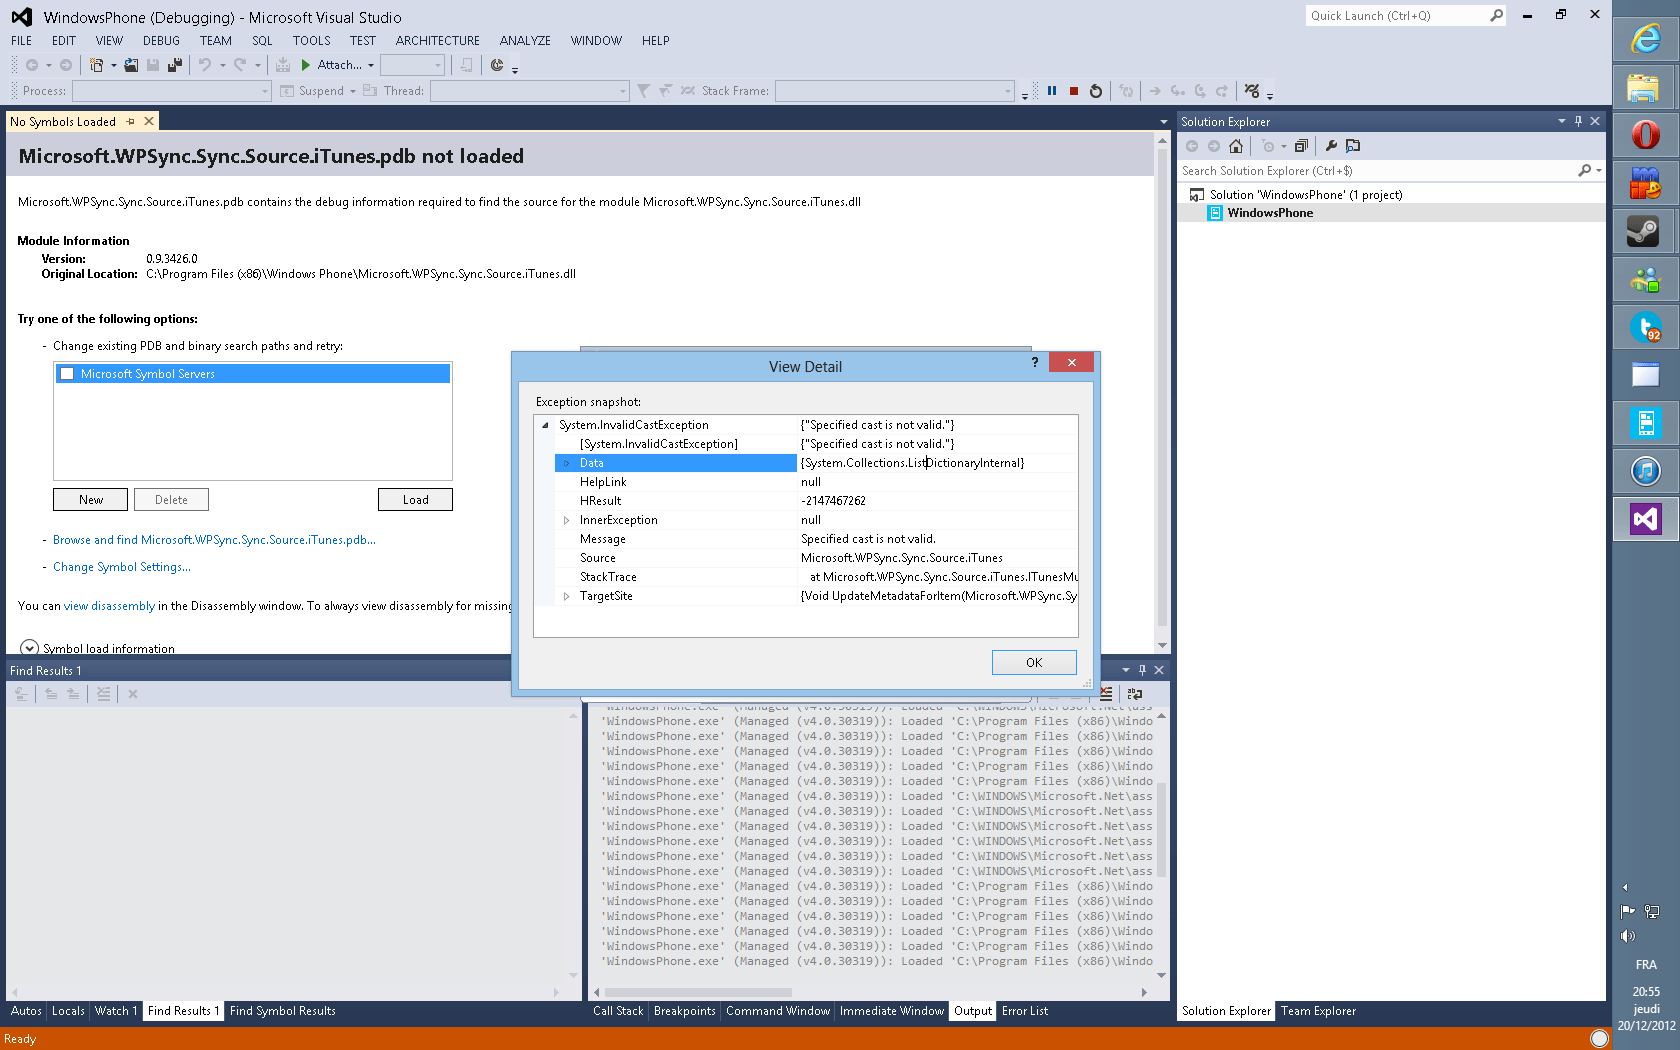Image resolution: width=1680 pixels, height=1050 pixels.
Task: Click Change Symbol Settings link
Action: click(x=122, y=567)
